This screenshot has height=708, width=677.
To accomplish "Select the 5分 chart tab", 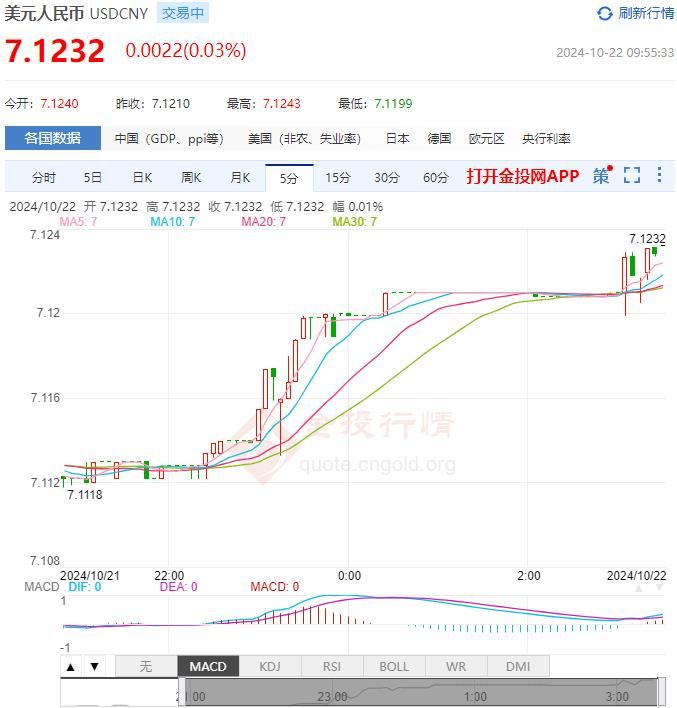I will click(x=289, y=178).
